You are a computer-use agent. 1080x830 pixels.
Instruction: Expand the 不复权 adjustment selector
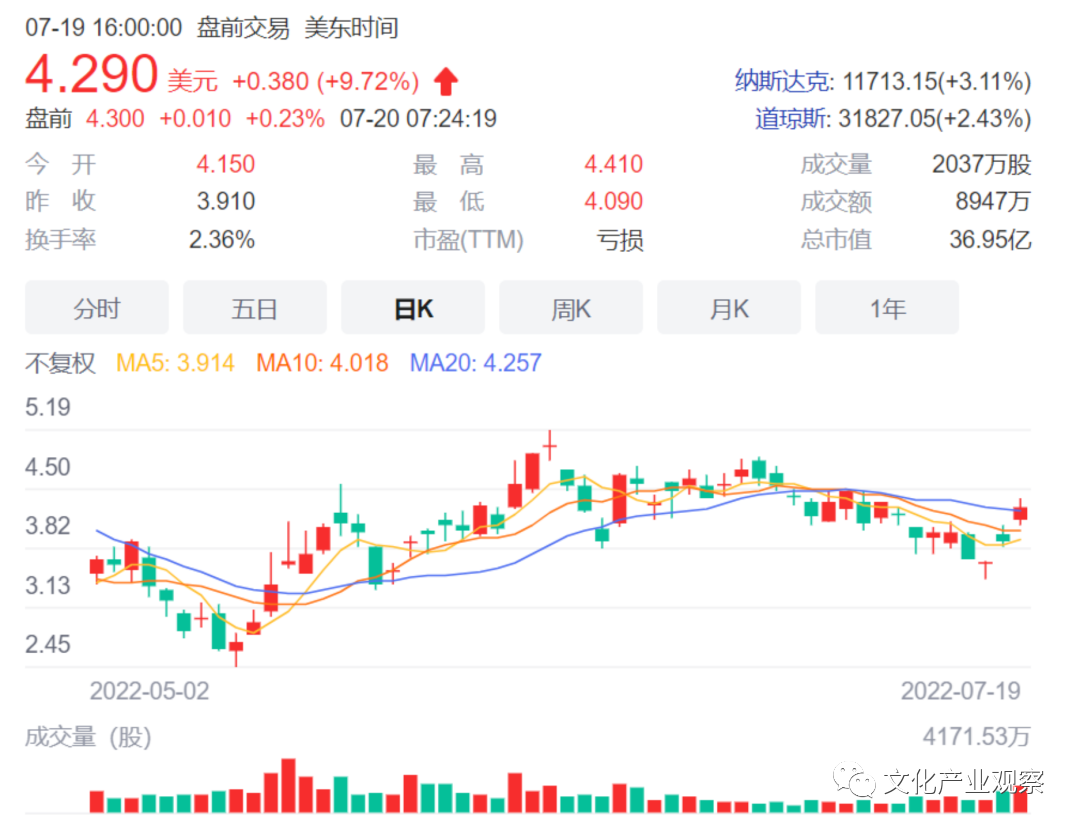pyautogui.click(x=60, y=362)
